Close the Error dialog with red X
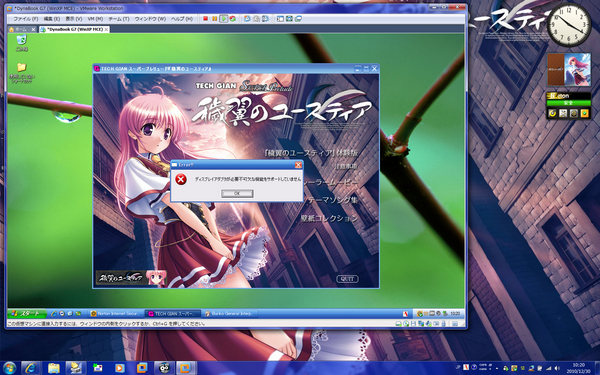Image resolution: width=600 pixels, height=375 pixels. 298,165
